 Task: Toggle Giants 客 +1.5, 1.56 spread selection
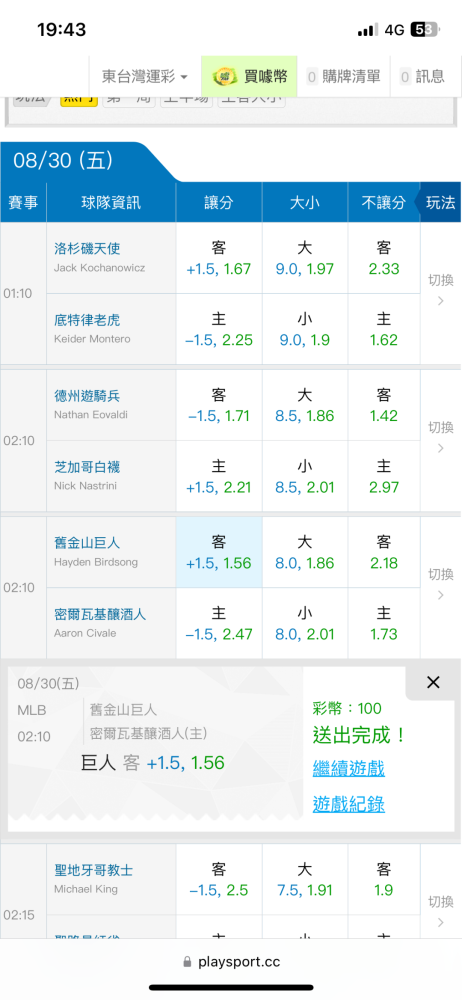click(x=219, y=552)
